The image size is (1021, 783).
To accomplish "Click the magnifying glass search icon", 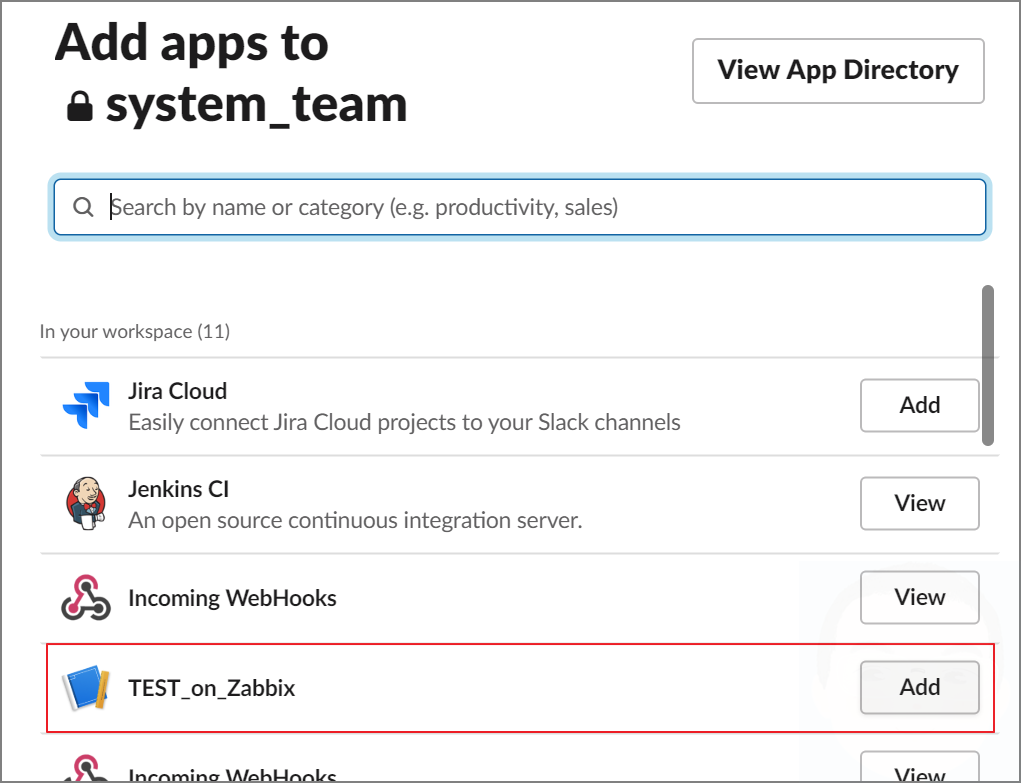I will 83,206.
